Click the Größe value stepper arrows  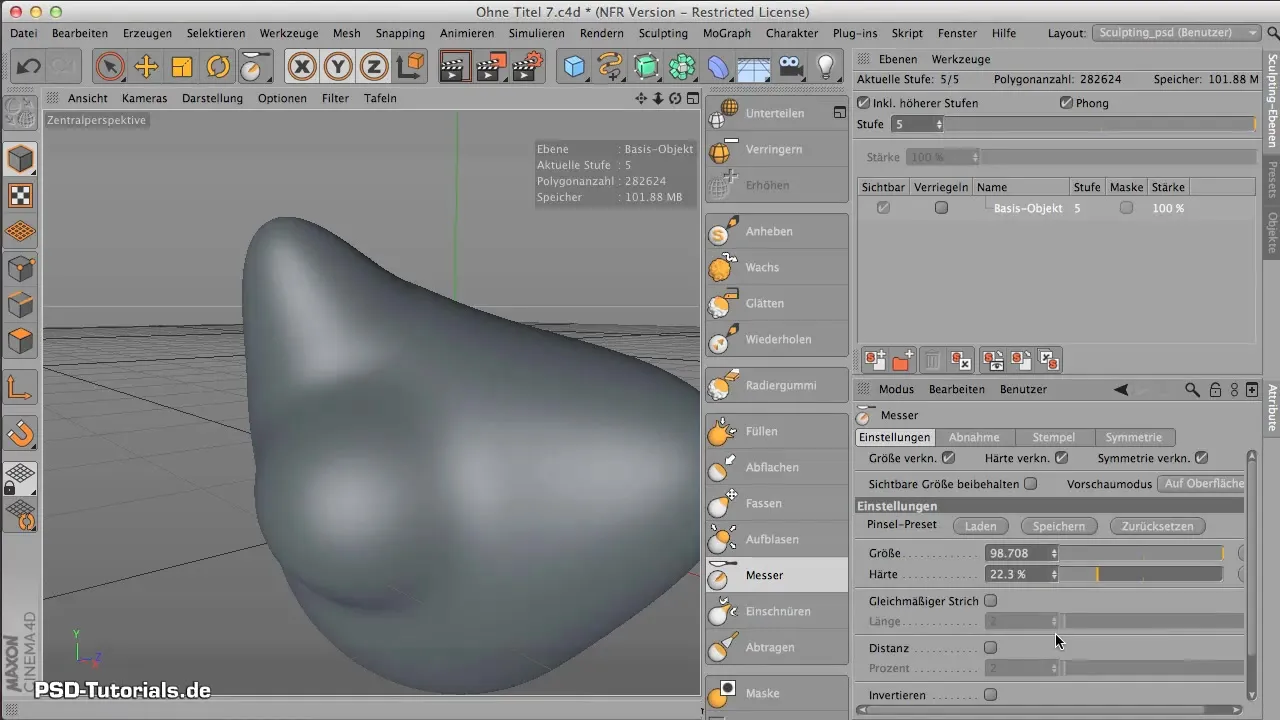coord(1054,553)
